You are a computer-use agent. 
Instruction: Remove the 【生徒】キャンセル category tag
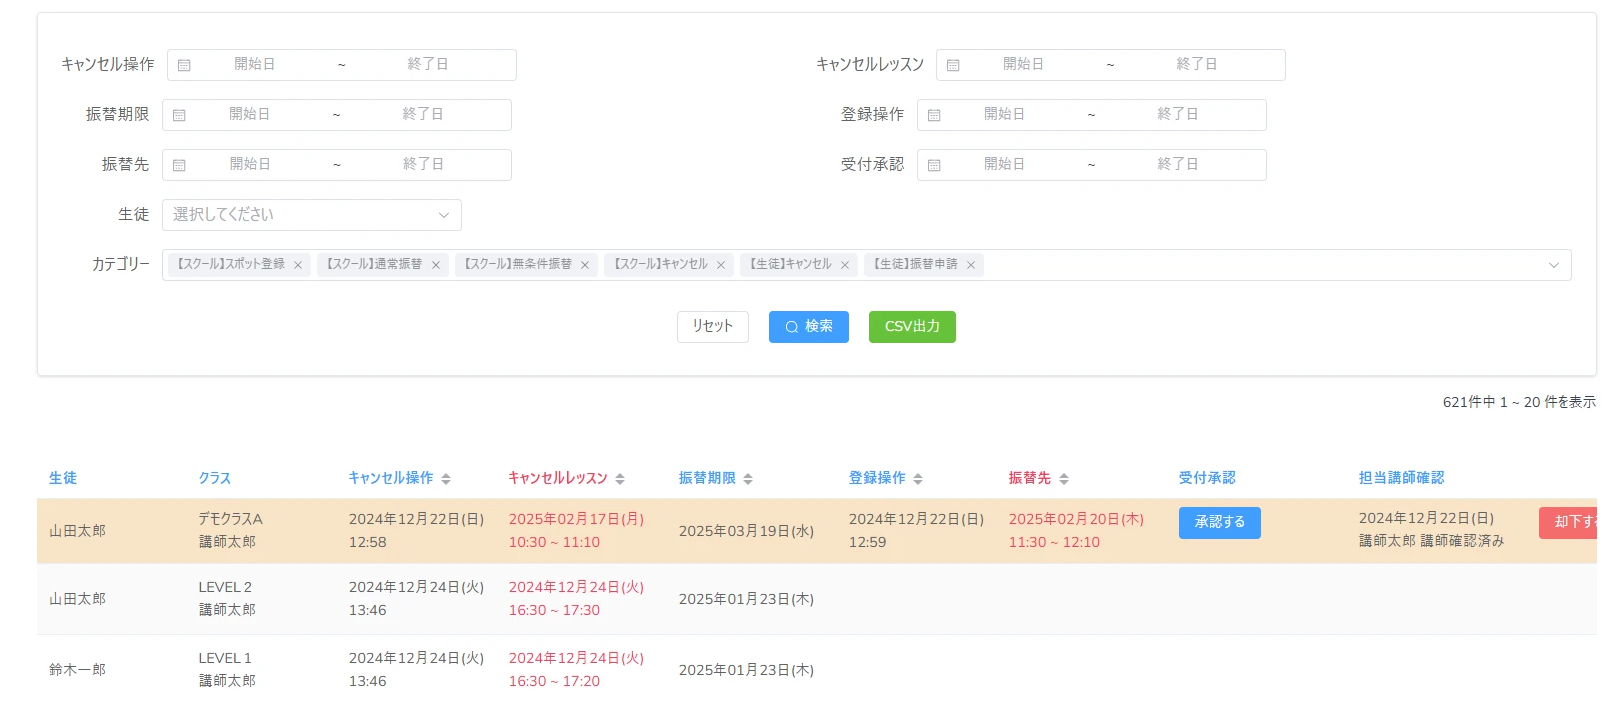pos(845,265)
